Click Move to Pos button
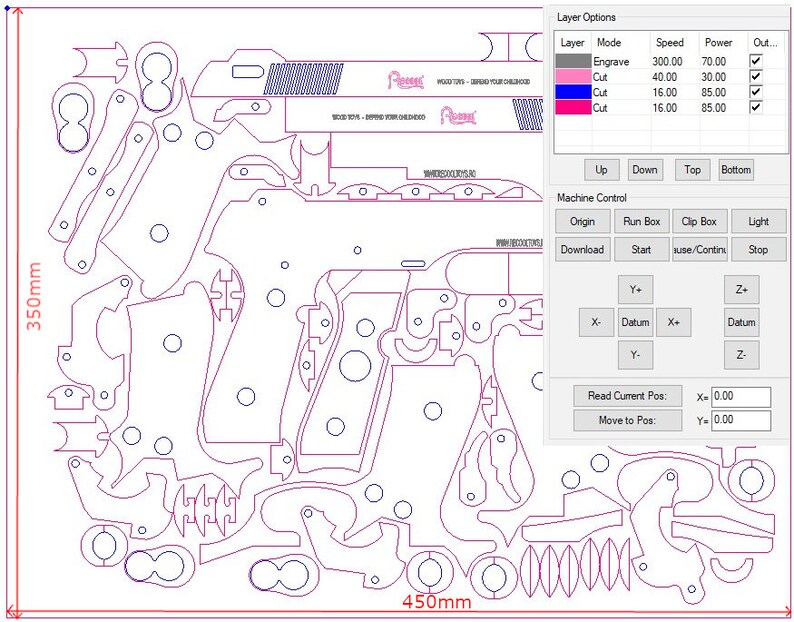 coord(628,420)
